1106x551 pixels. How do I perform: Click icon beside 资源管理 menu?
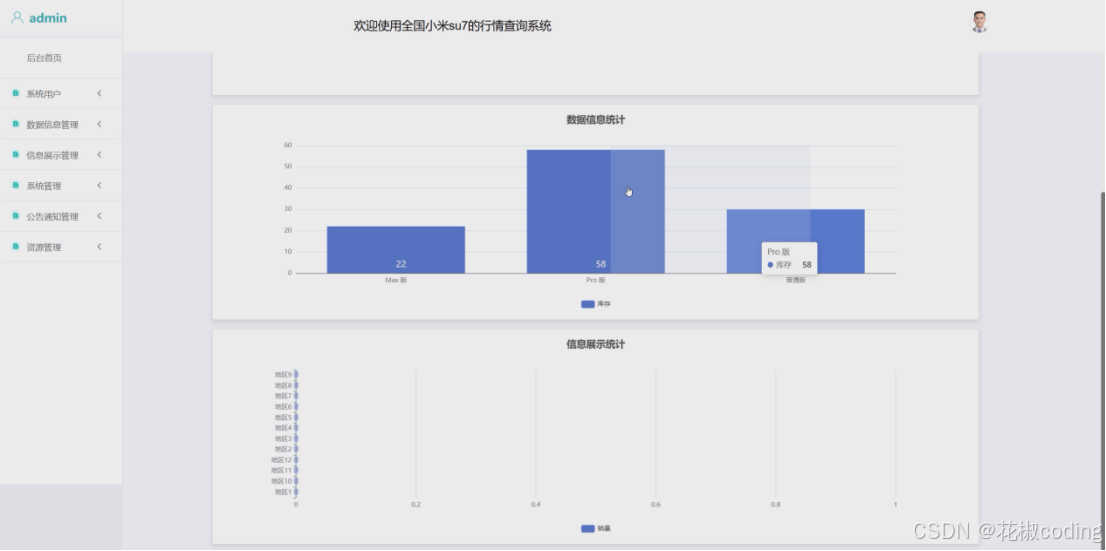coord(16,247)
